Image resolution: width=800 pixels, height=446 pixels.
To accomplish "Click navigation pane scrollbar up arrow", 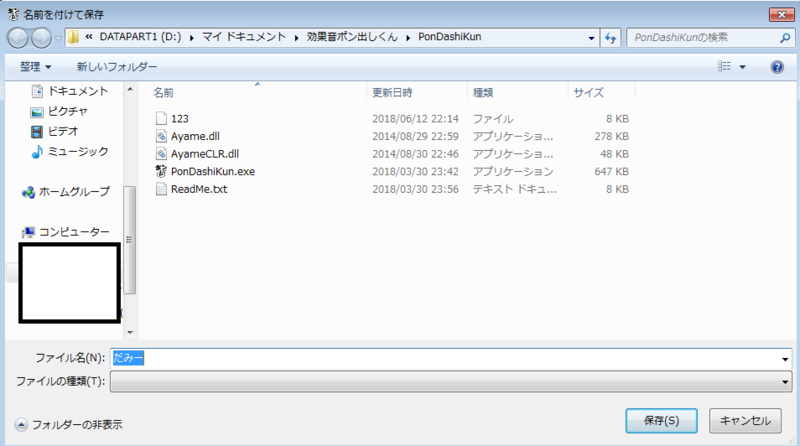I will (130, 89).
